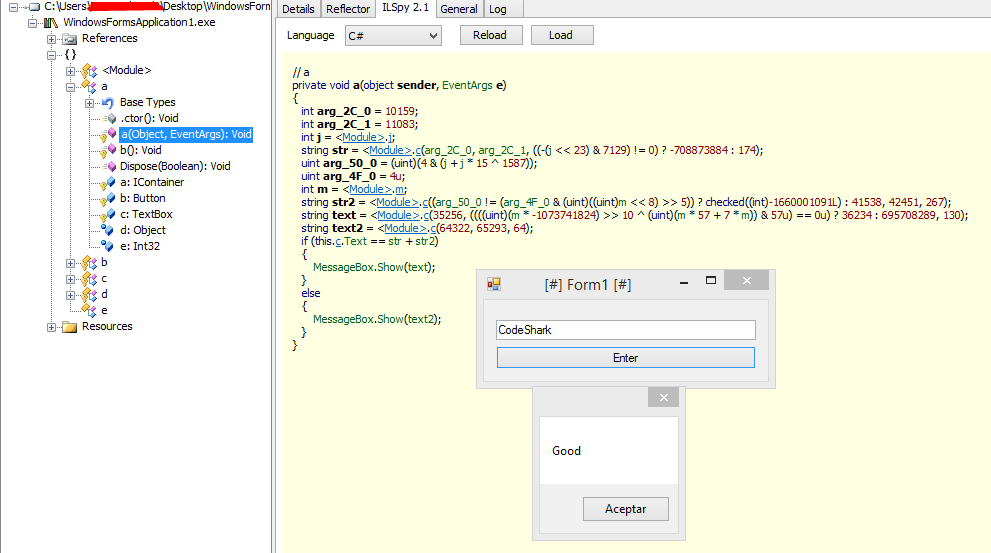The width and height of the screenshot is (991, 553).
Task: Click the Resources folder icon
Action: pos(69,327)
